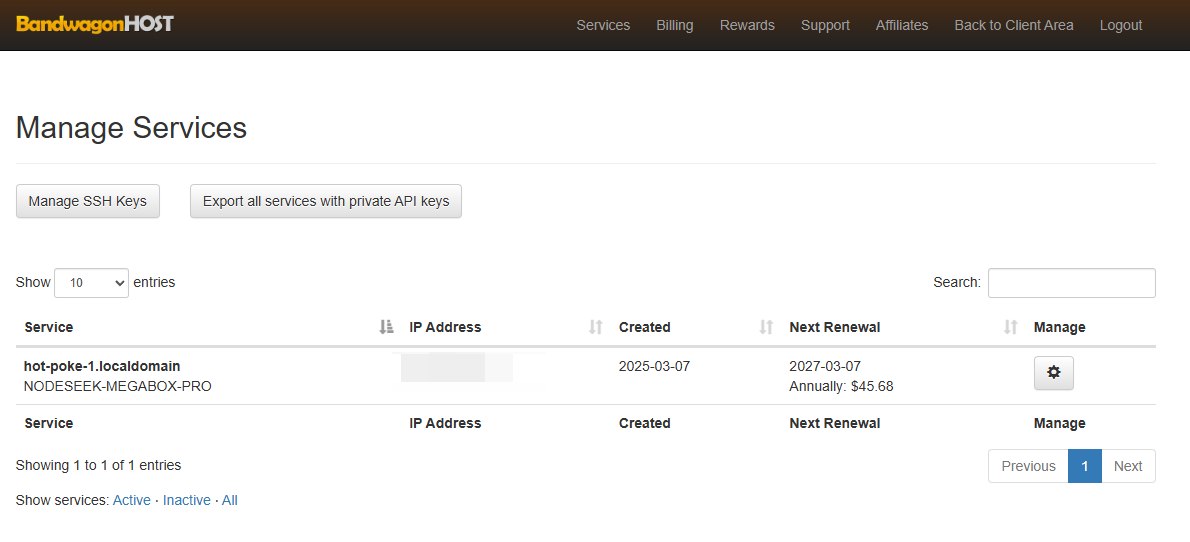
Task: Log out using the Logout link
Action: click(1120, 25)
